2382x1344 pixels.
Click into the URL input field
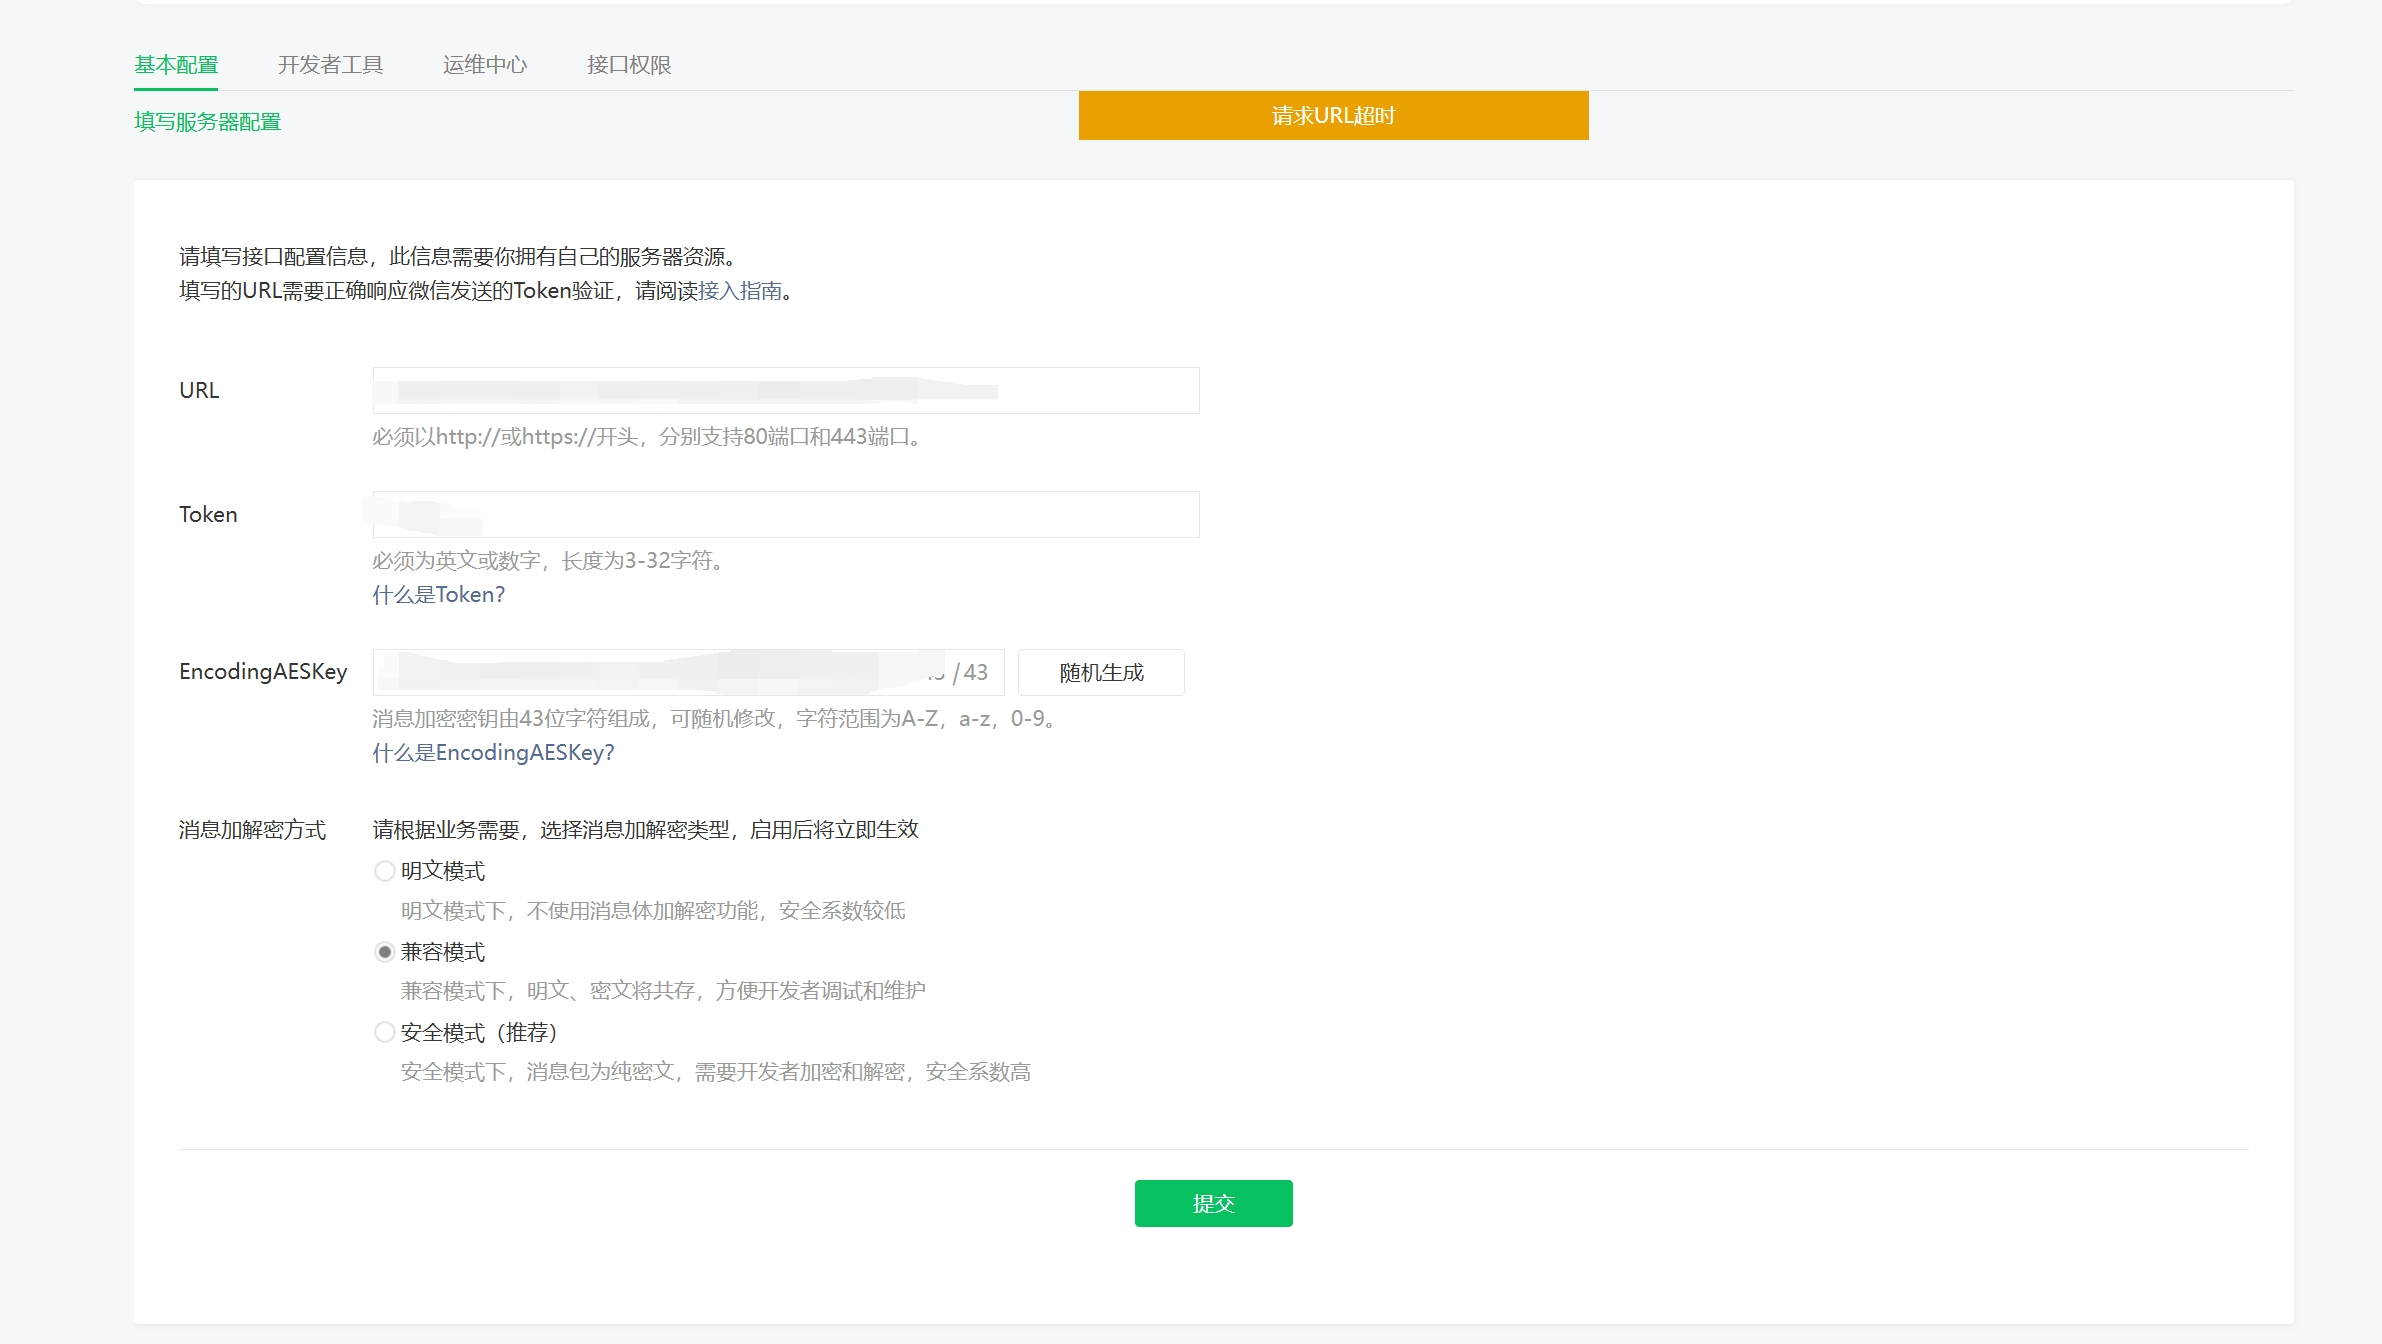[785, 391]
